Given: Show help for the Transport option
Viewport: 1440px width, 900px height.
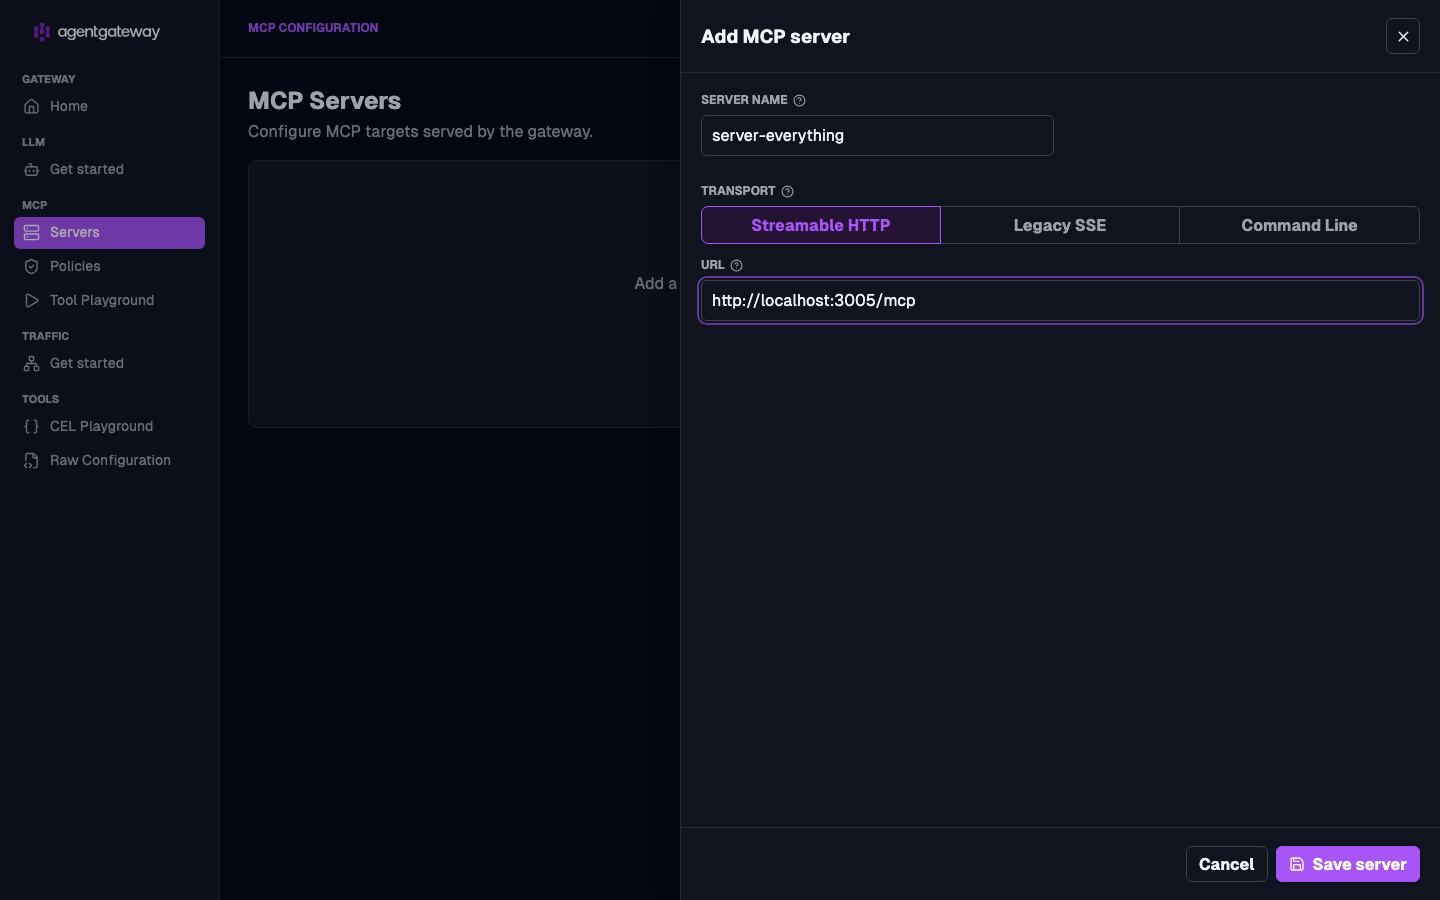Looking at the screenshot, I should click(x=787, y=191).
